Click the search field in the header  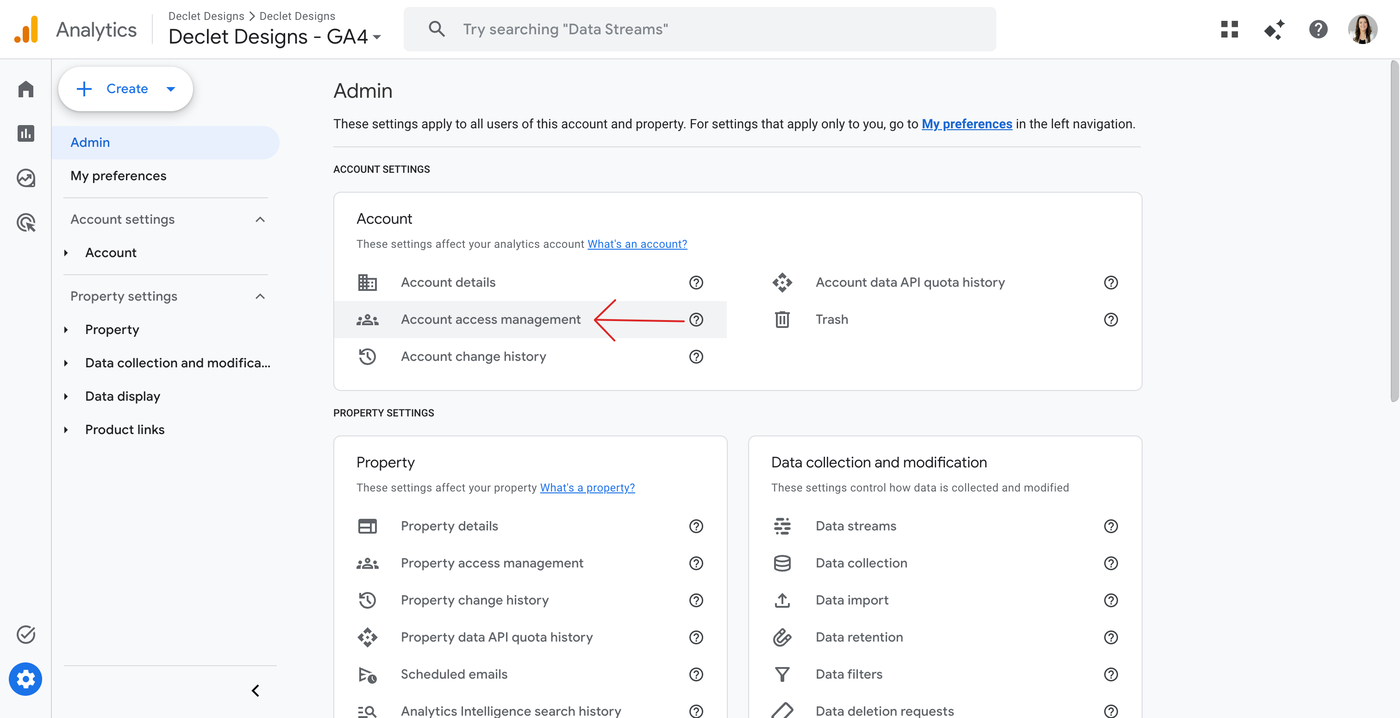700,30
